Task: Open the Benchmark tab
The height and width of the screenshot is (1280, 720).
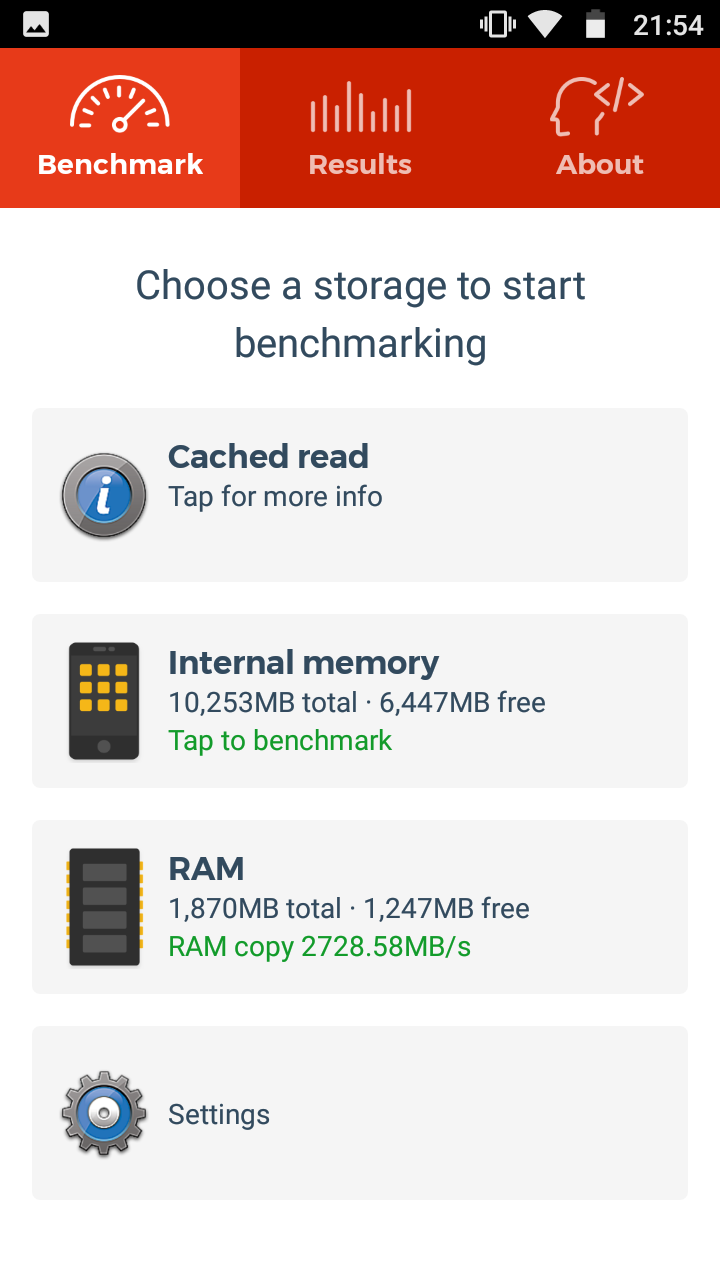Action: (120, 128)
